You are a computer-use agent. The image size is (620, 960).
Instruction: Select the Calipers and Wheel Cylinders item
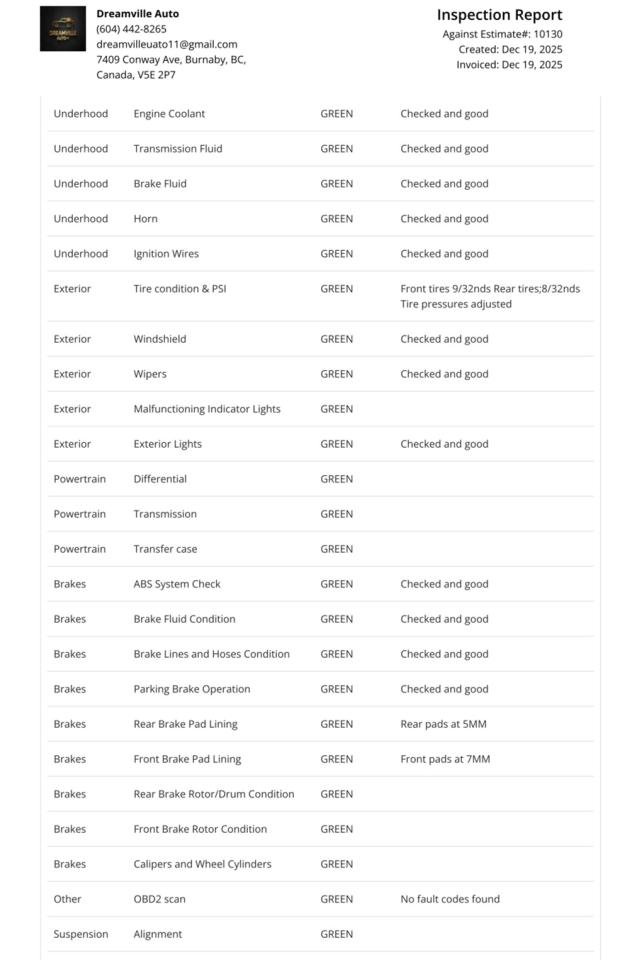[202, 864]
